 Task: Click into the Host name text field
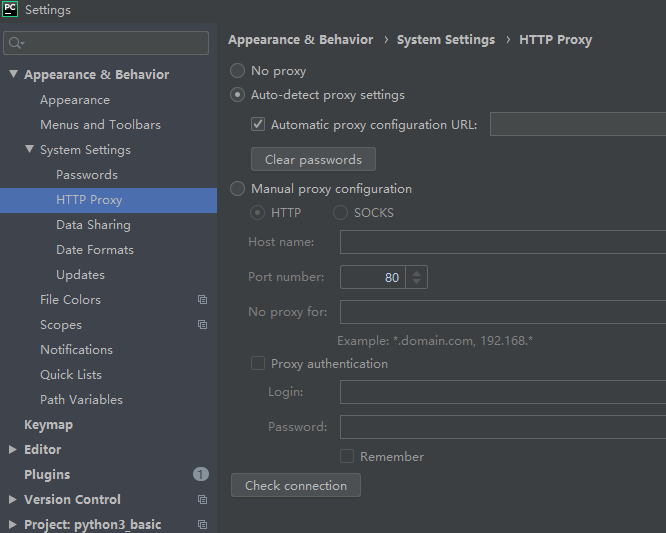pos(502,242)
